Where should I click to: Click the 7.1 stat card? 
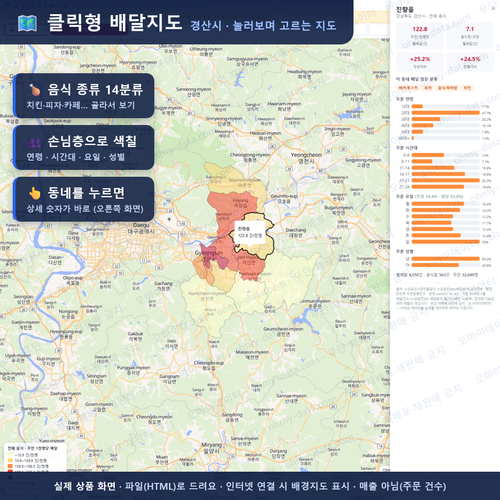click(470, 36)
